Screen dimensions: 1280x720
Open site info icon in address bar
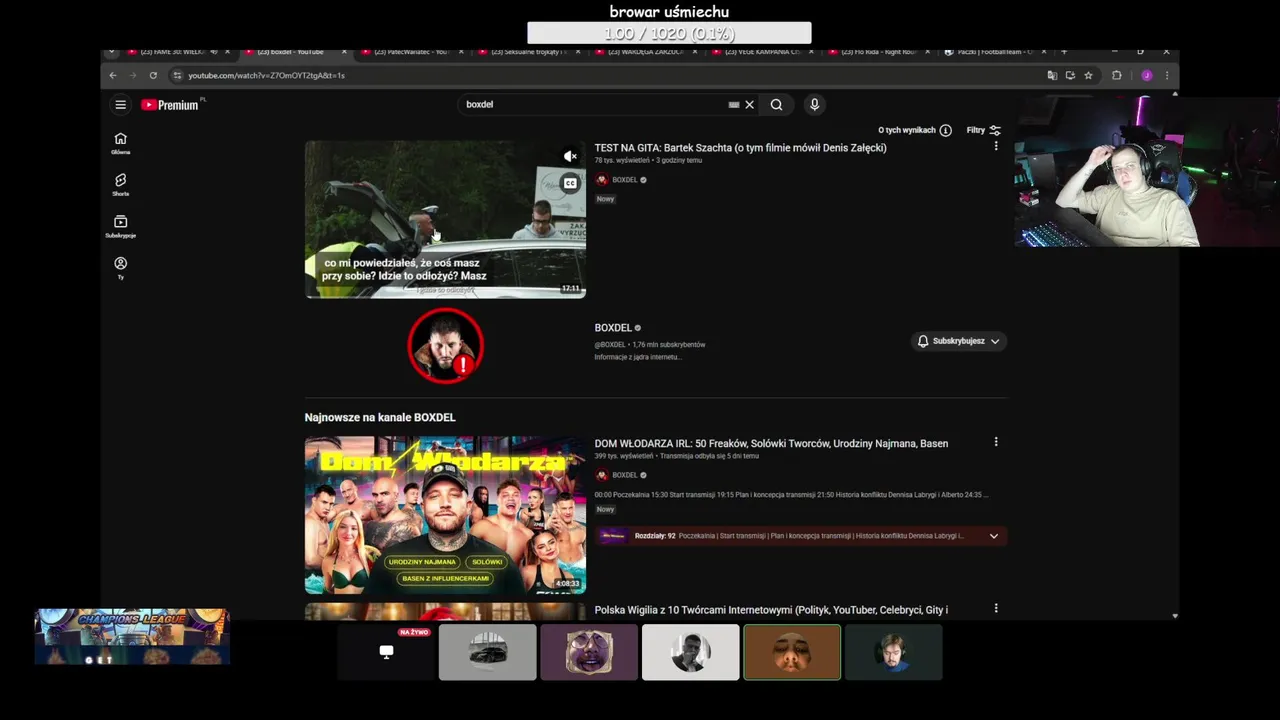[x=177, y=75]
